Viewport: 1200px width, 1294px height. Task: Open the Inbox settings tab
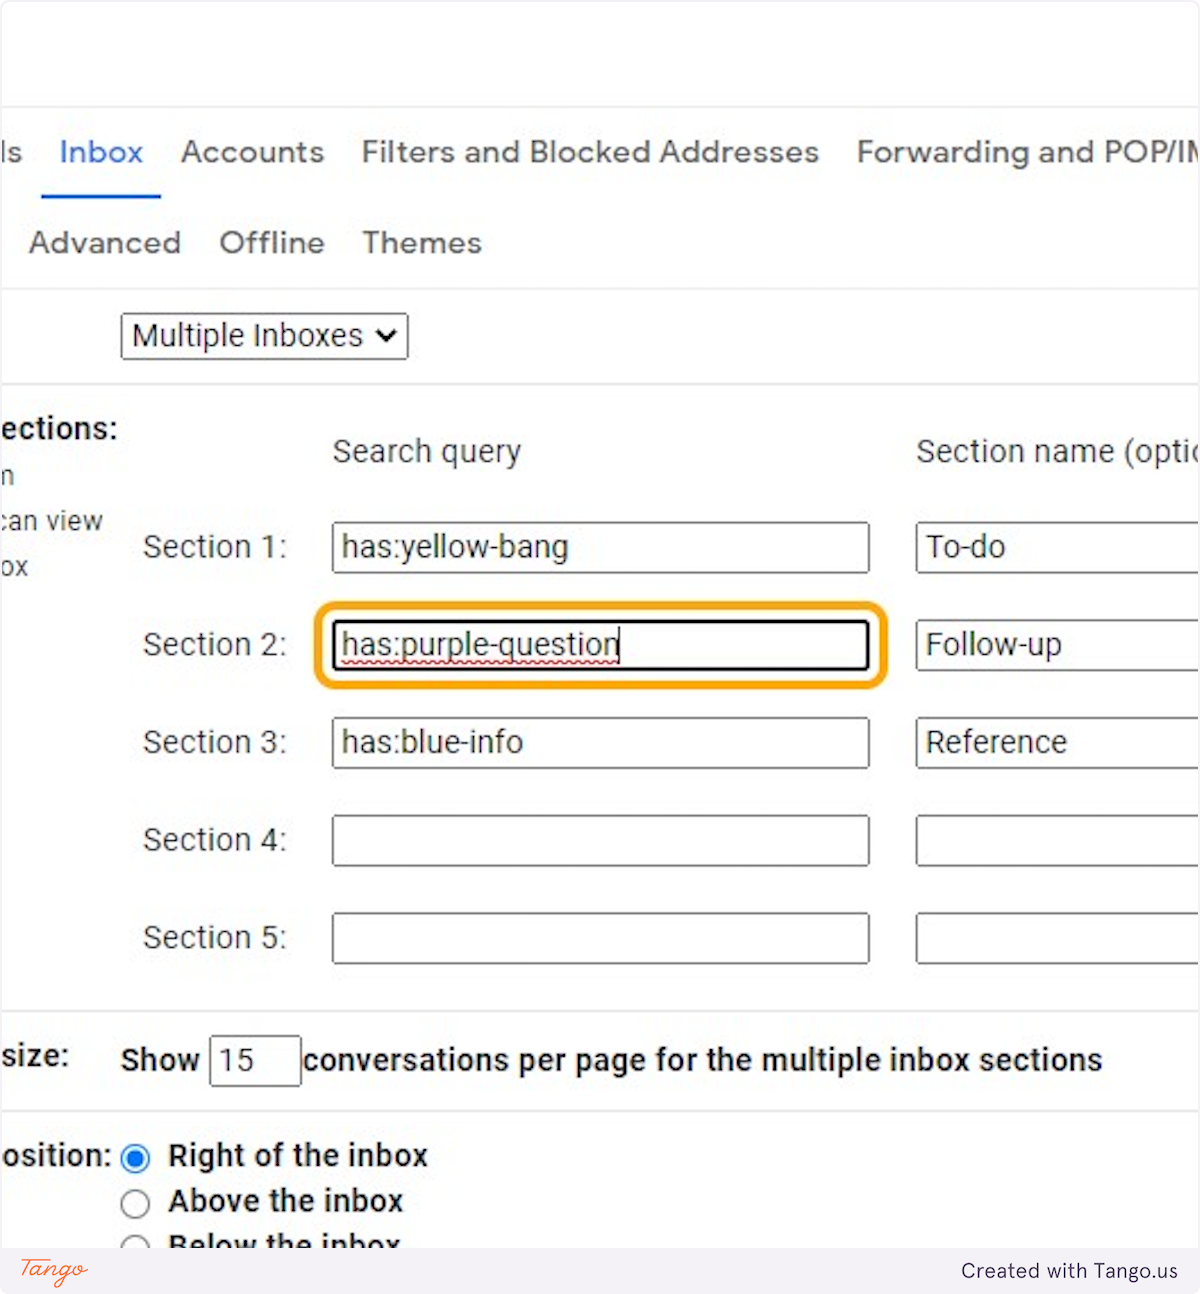(x=101, y=152)
